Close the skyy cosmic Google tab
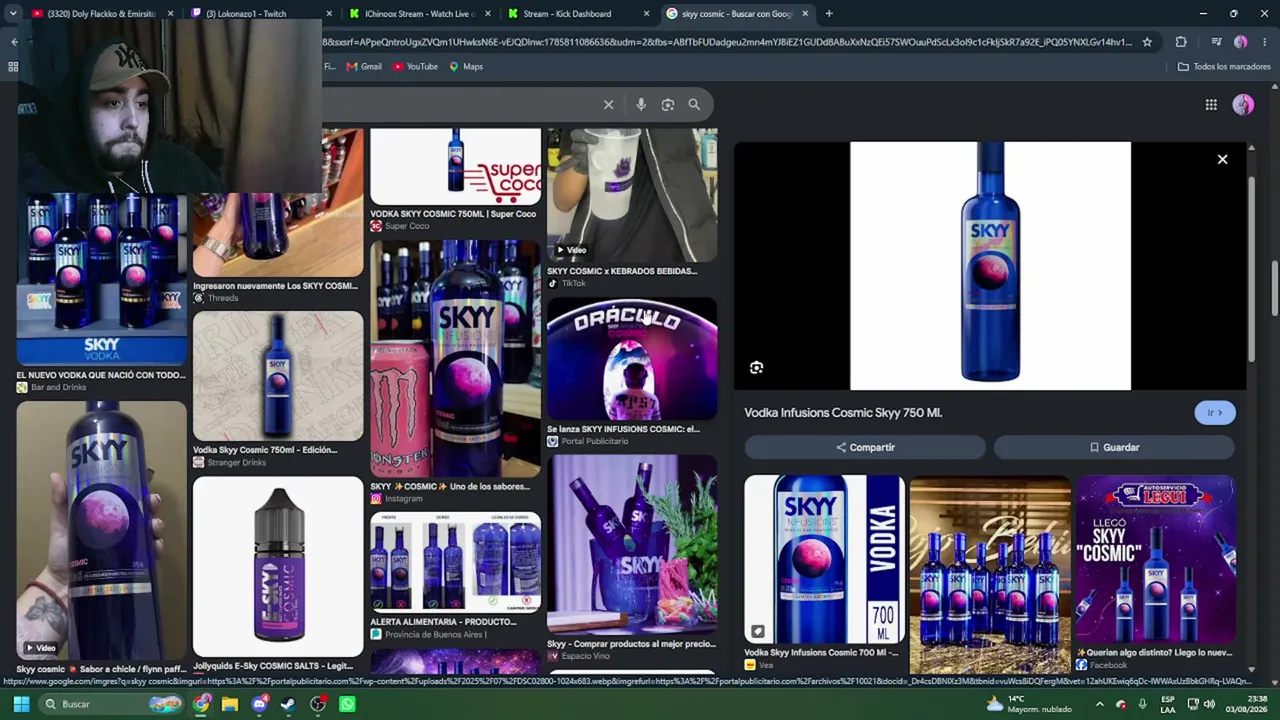1280x720 pixels. (805, 14)
